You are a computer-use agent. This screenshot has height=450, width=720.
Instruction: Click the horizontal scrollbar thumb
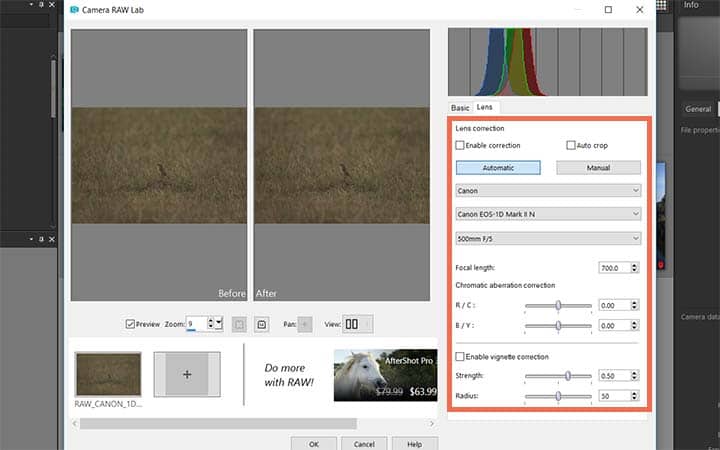coord(218,423)
